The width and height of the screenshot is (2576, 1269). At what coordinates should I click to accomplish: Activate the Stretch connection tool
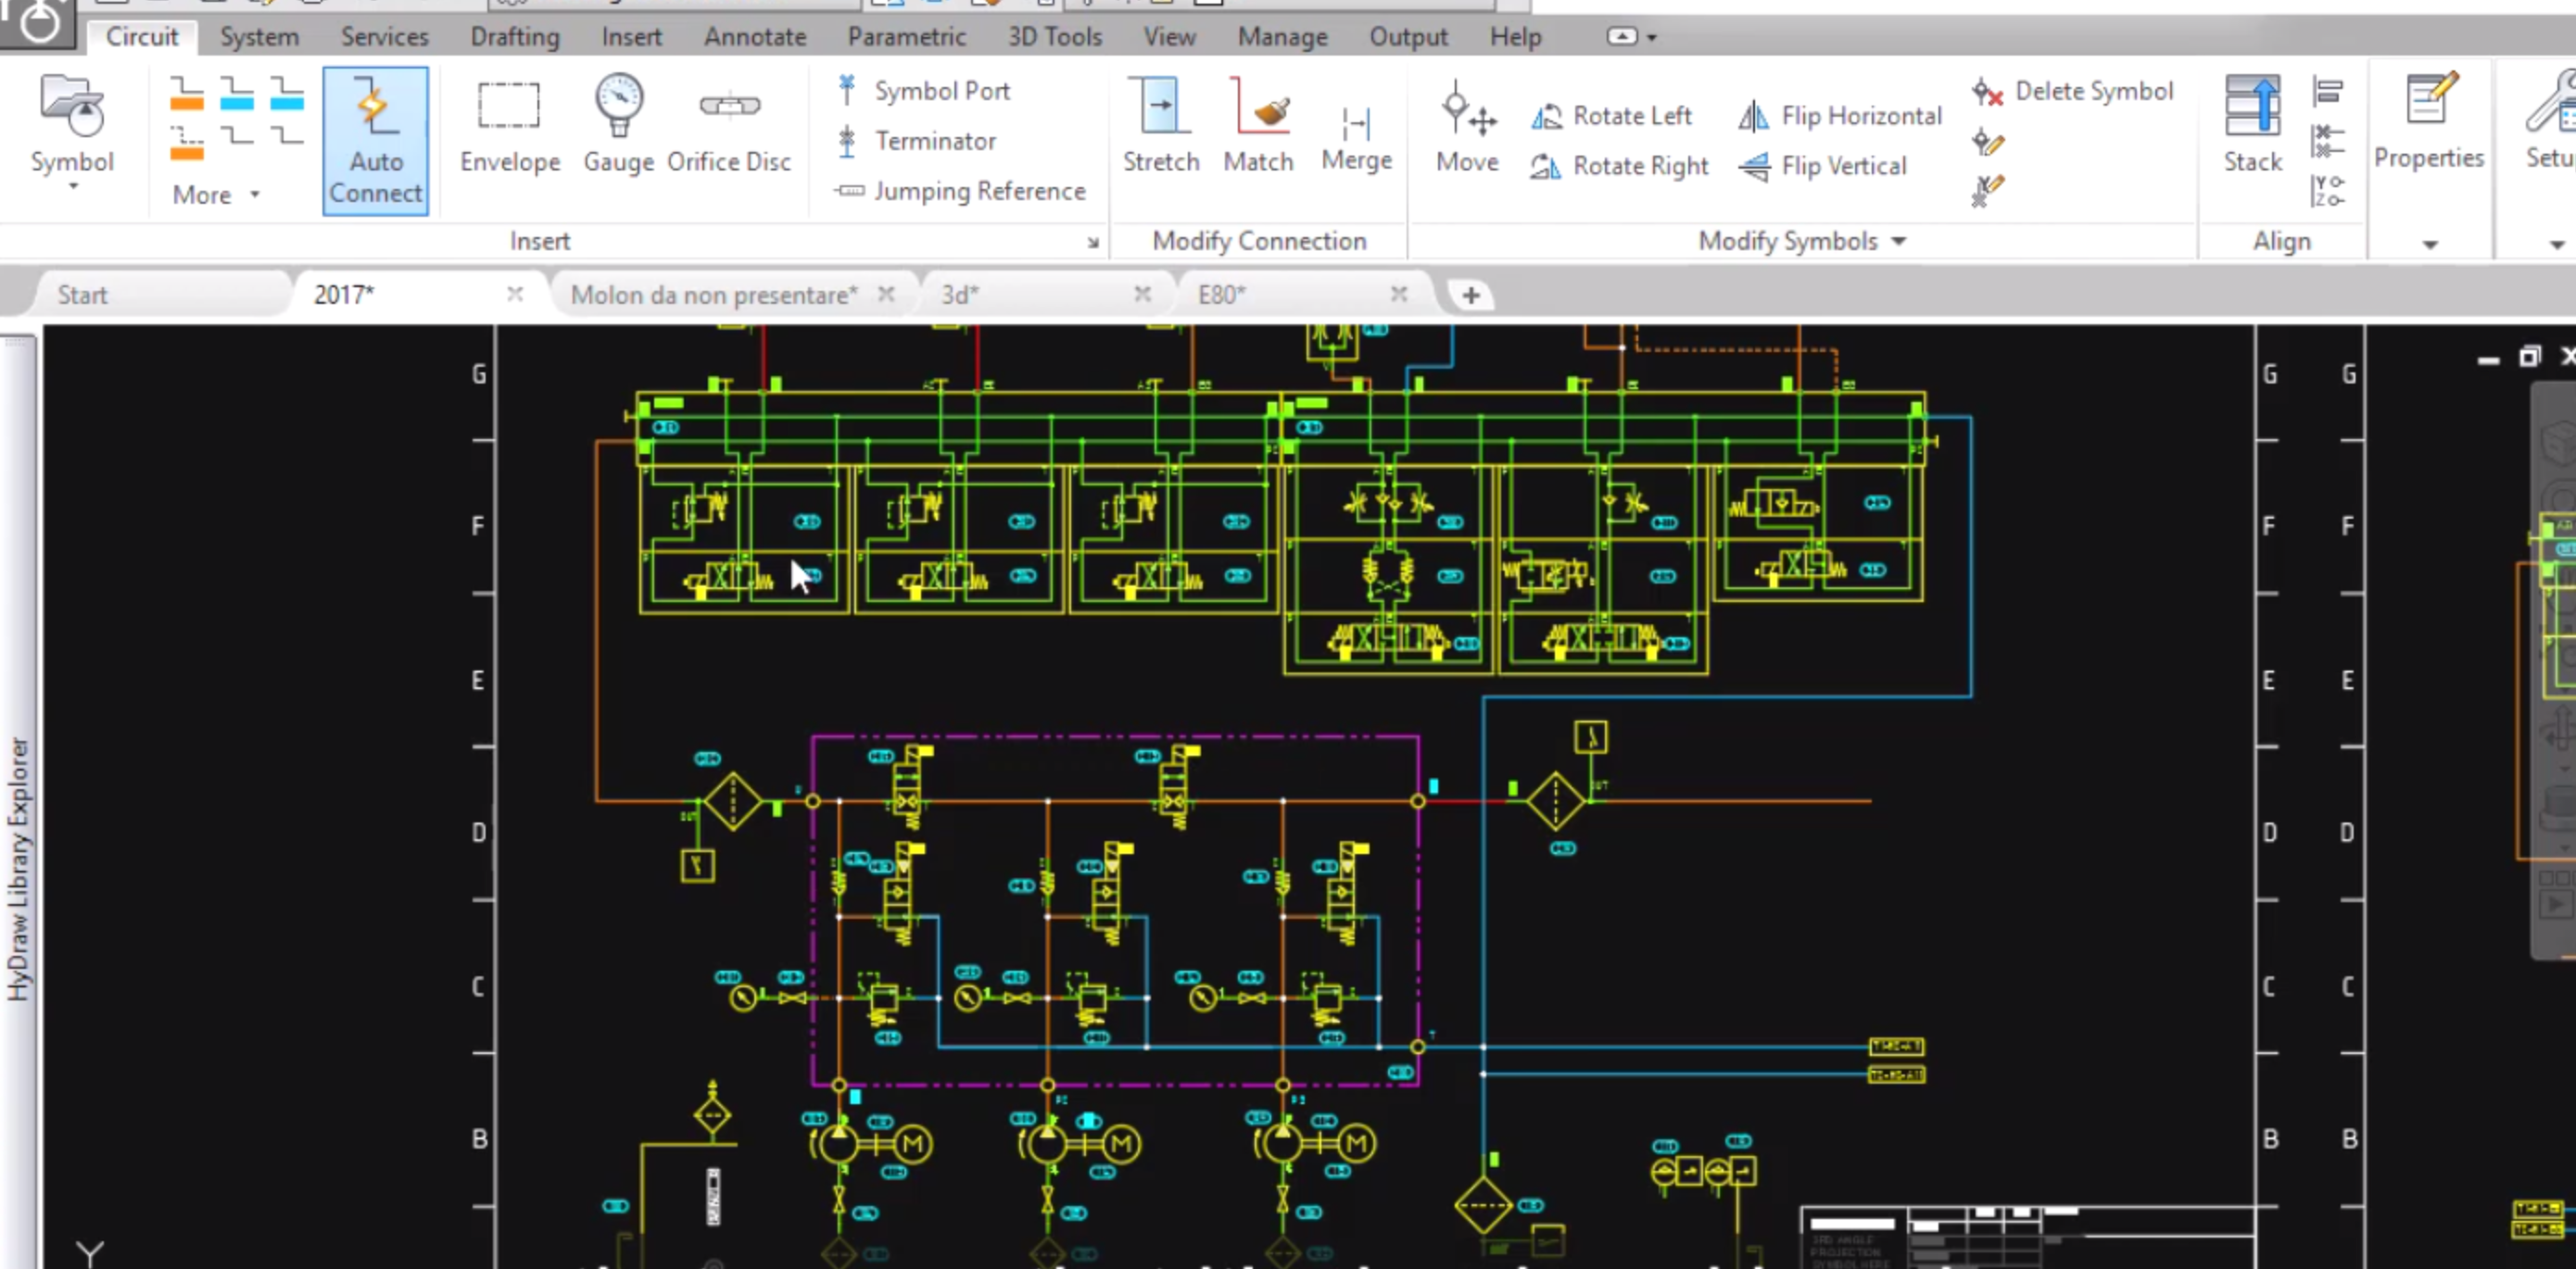click(x=1160, y=125)
